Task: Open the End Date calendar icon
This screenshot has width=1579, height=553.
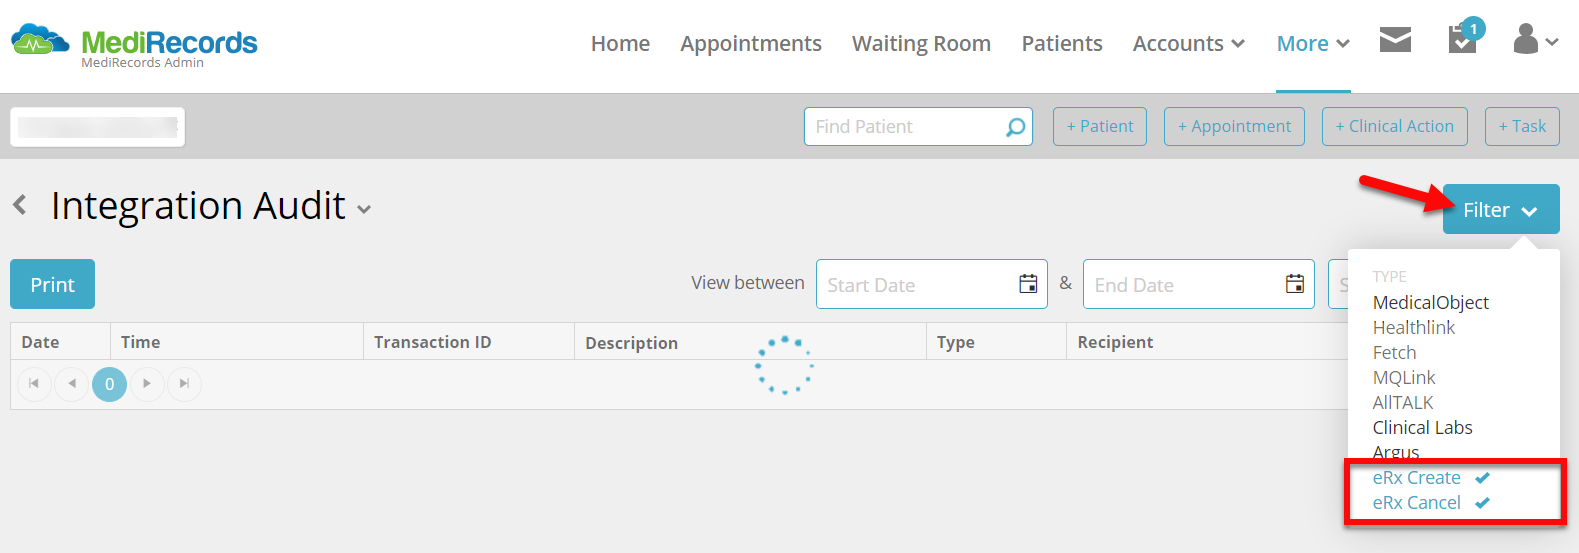Action: (x=1295, y=284)
